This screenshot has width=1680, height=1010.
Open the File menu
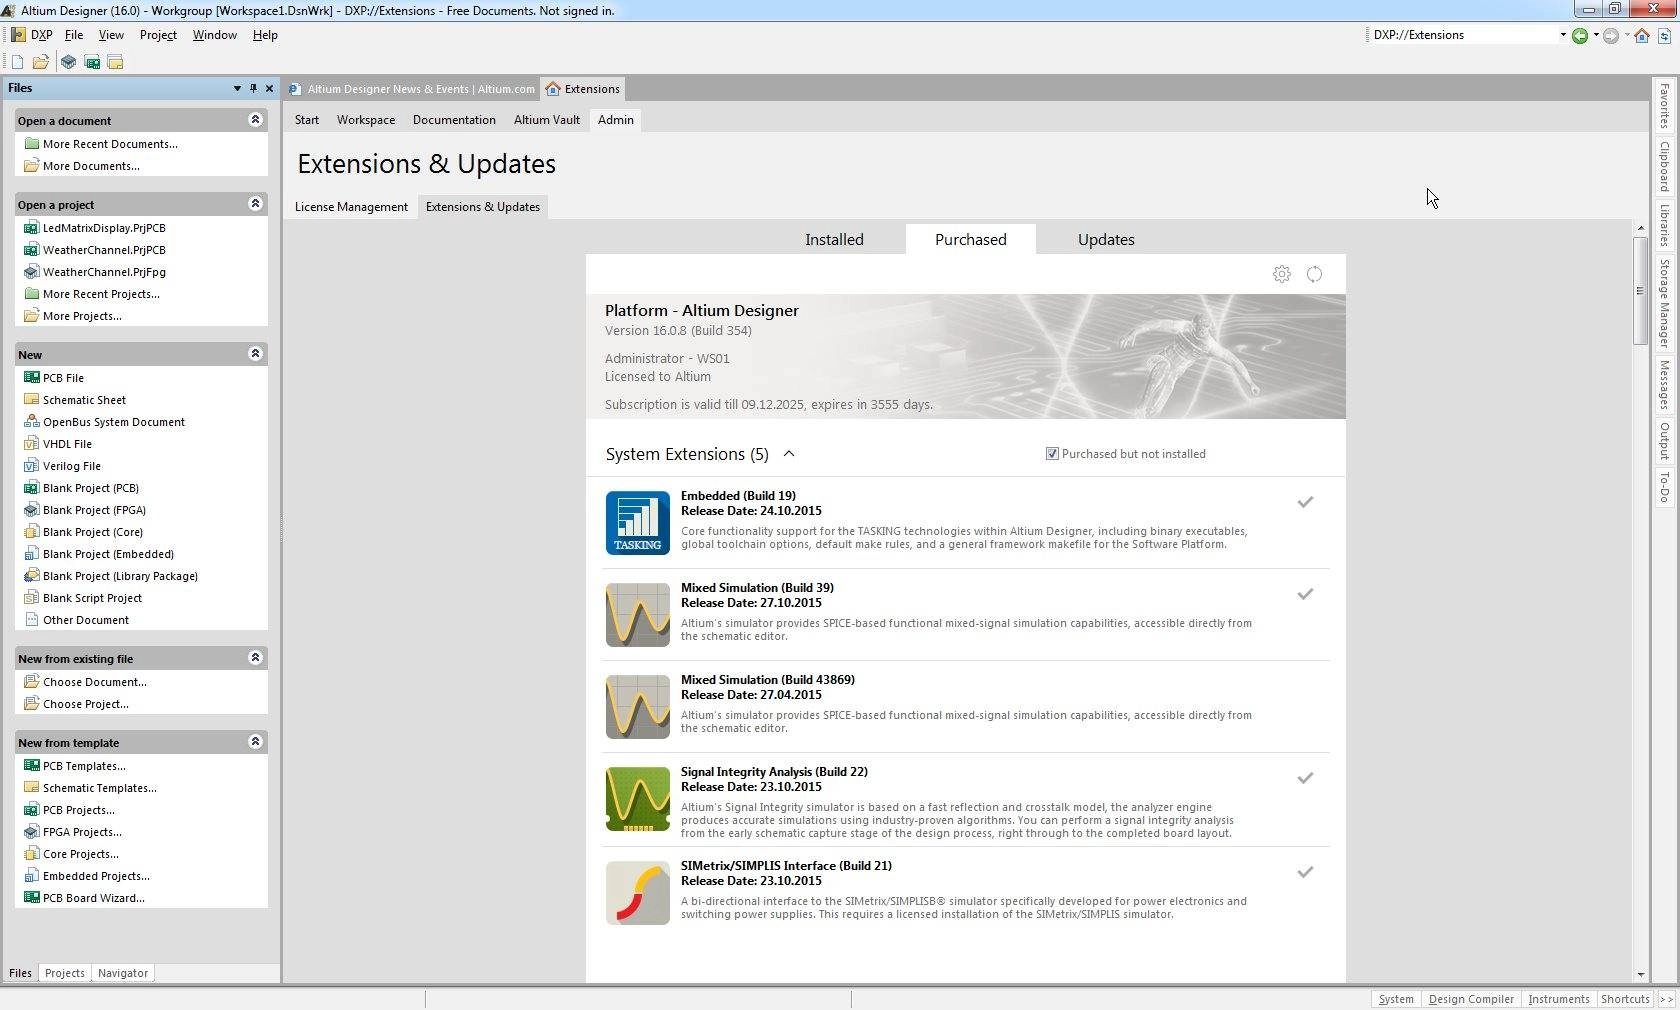click(x=73, y=35)
